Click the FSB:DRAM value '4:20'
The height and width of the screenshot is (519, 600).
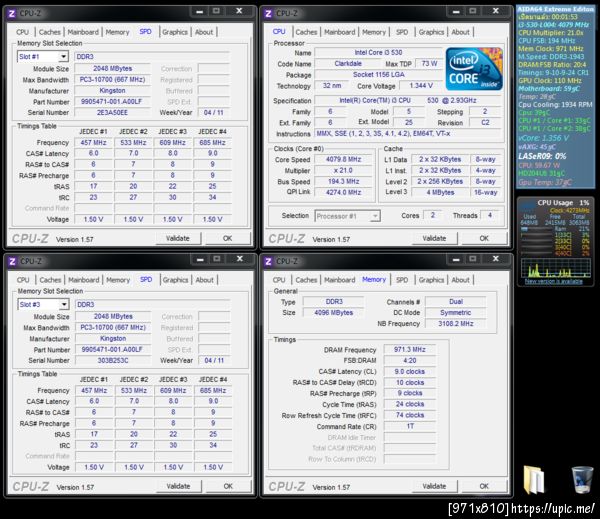click(x=409, y=361)
